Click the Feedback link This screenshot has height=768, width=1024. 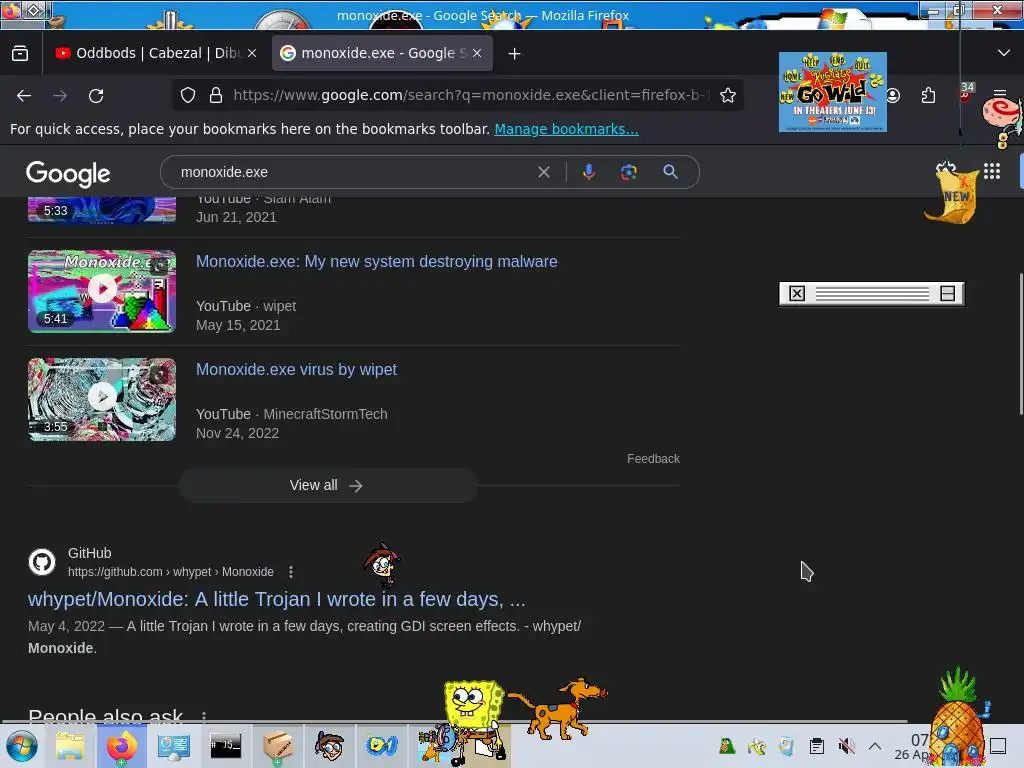pos(653,459)
